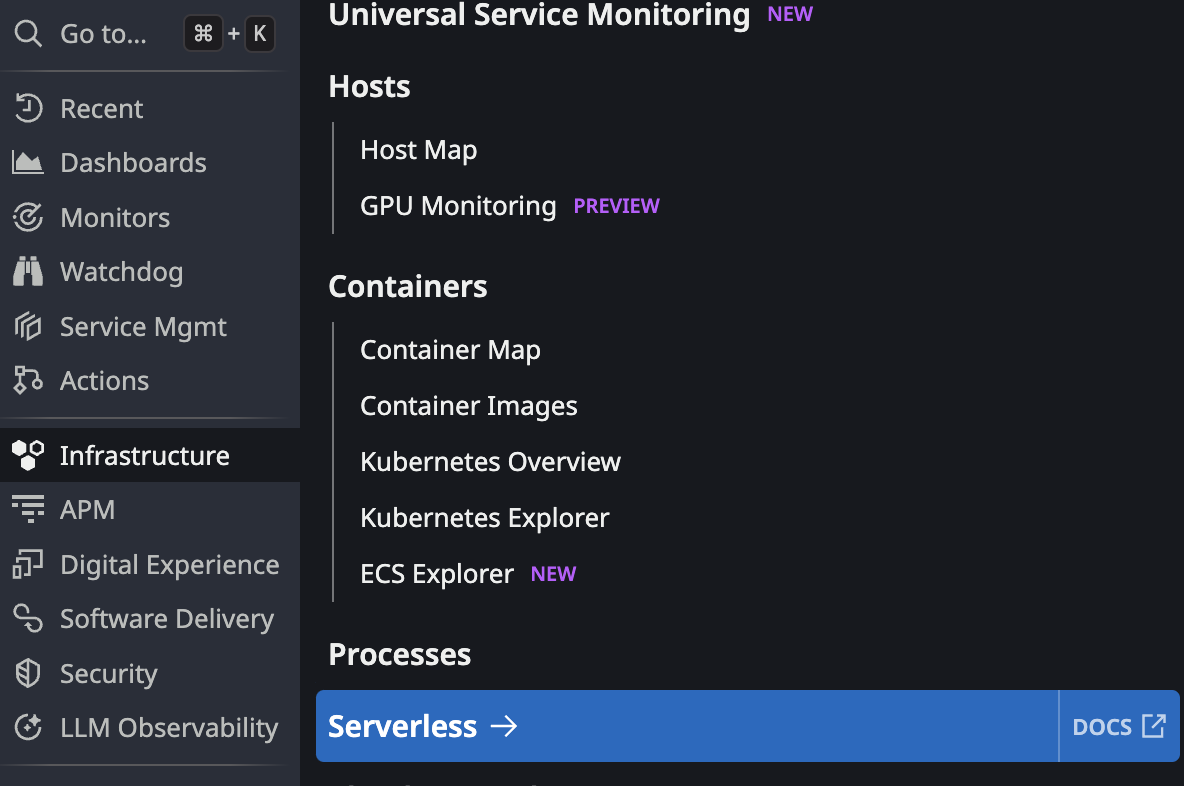Screen dimensions: 1184x786
Task: Click the Security shield icon
Action: [27, 673]
